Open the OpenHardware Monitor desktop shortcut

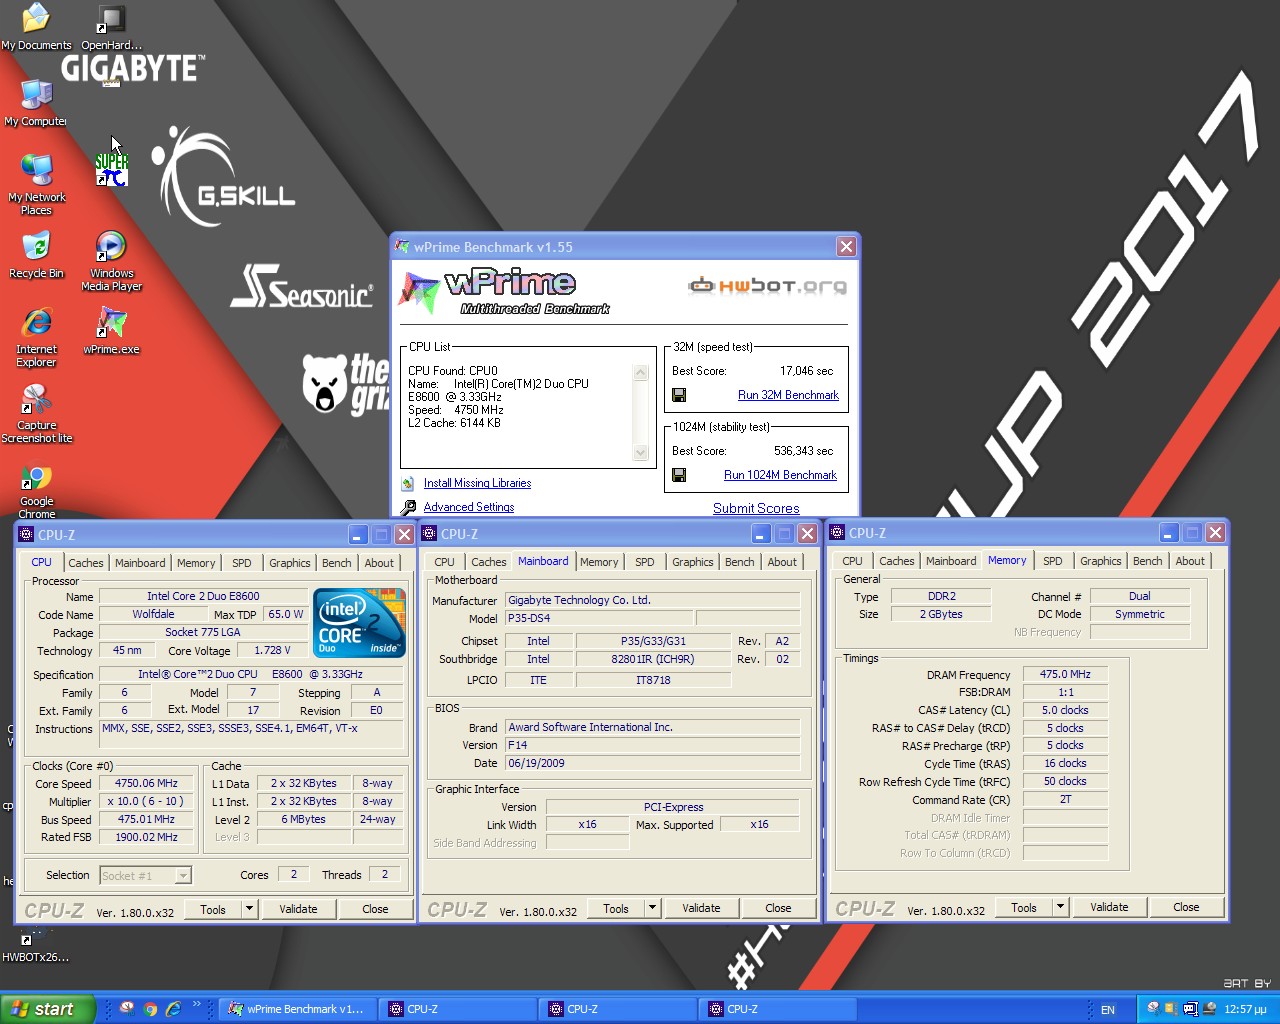click(x=111, y=27)
